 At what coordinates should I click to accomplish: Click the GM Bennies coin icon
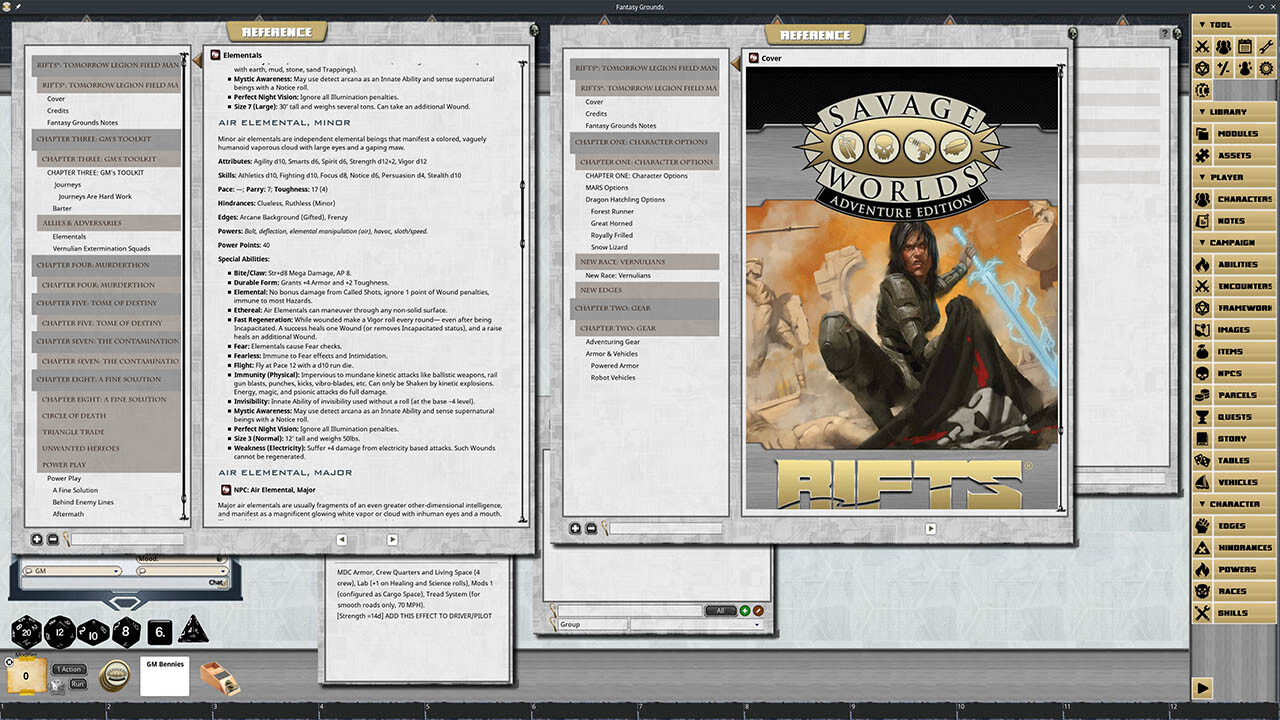click(x=115, y=676)
